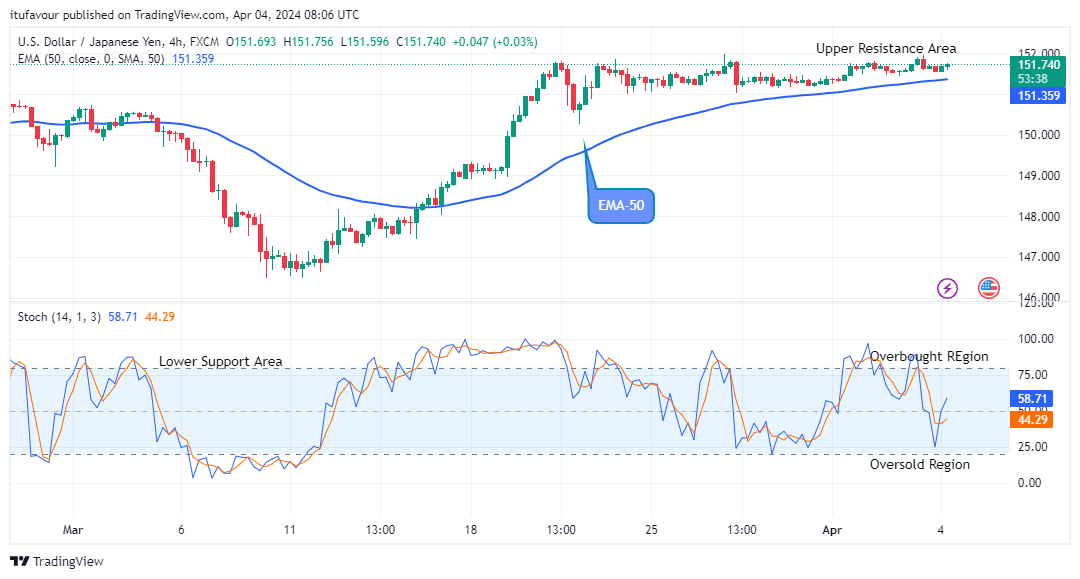Screen dimensions: 1080x579
Task: Click the +0.047 (+0.03%) change value
Action: (495, 42)
